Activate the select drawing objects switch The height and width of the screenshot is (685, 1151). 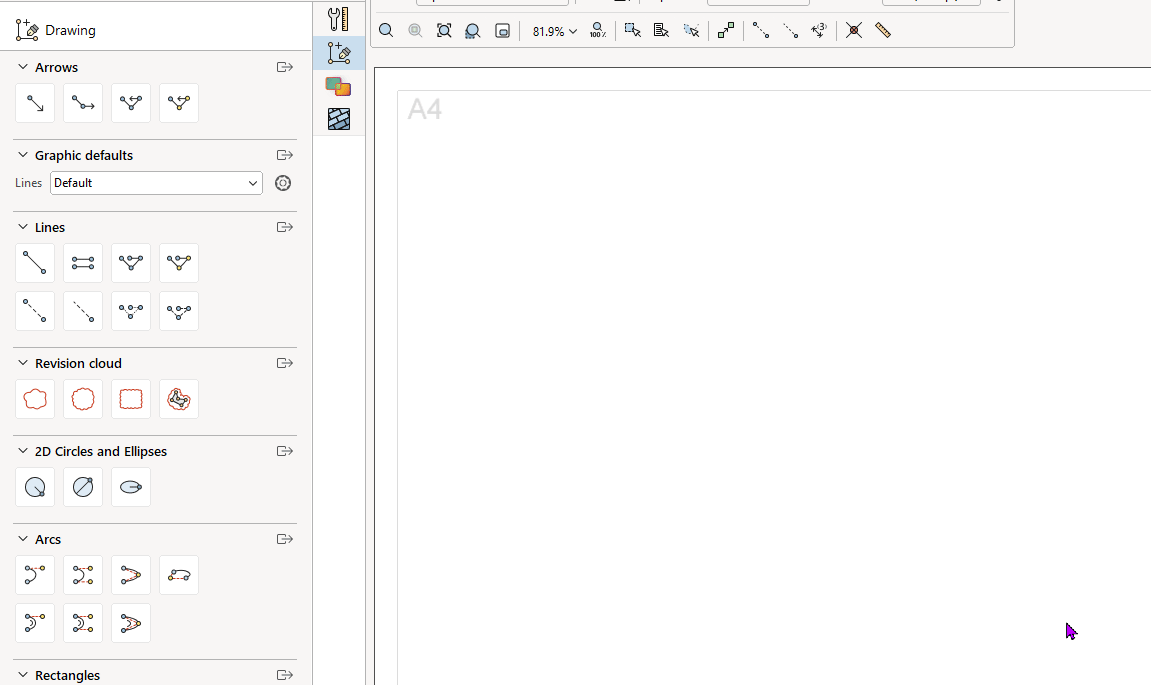pos(633,30)
